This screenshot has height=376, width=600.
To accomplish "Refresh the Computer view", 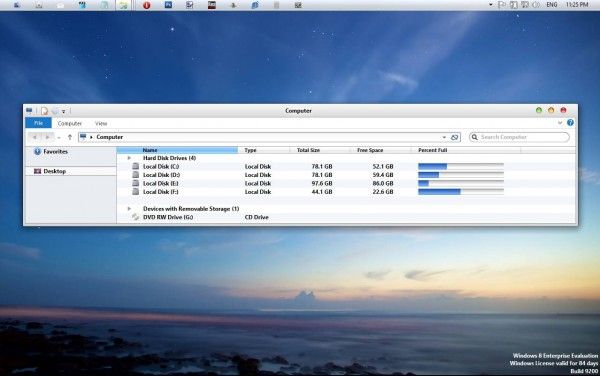I will pyautogui.click(x=455, y=137).
